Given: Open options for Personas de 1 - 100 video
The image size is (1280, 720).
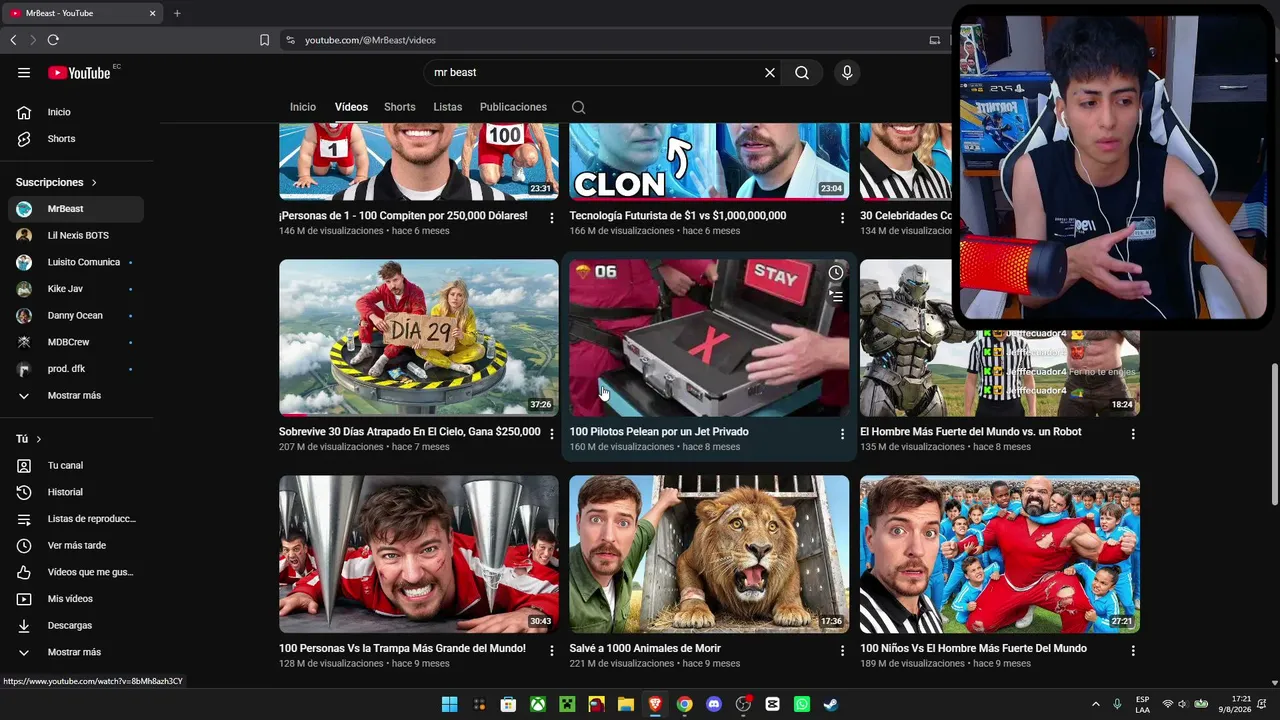Looking at the screenshot, I should (x=552, y=217).
